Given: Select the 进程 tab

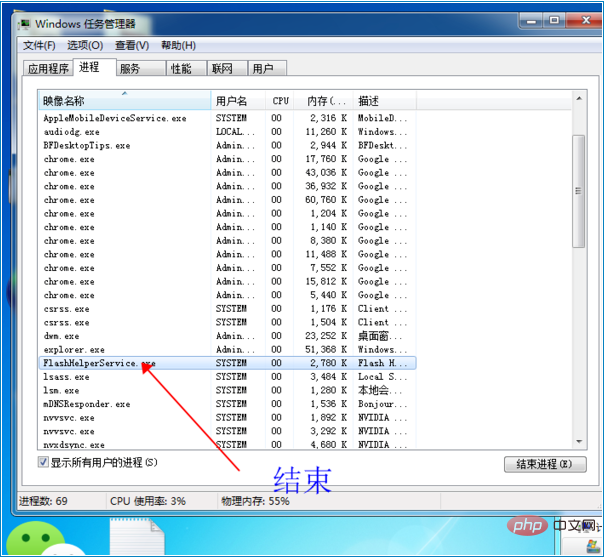Looking at the screenshot, I should click(x=94, y=67).
